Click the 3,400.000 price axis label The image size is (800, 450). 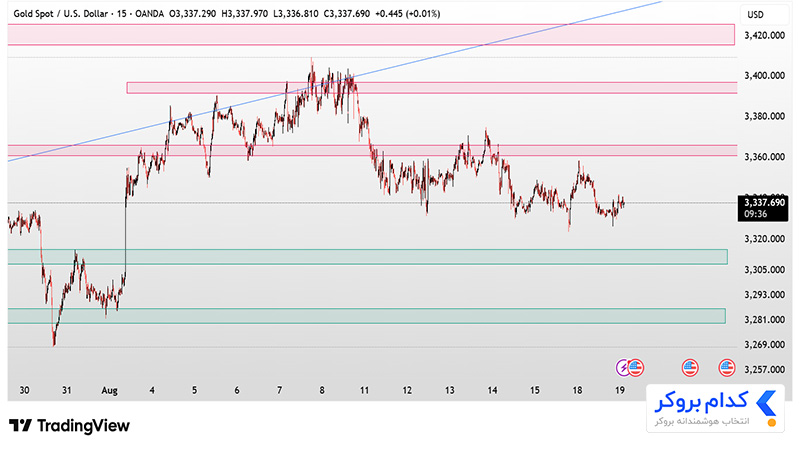point(764,76)
